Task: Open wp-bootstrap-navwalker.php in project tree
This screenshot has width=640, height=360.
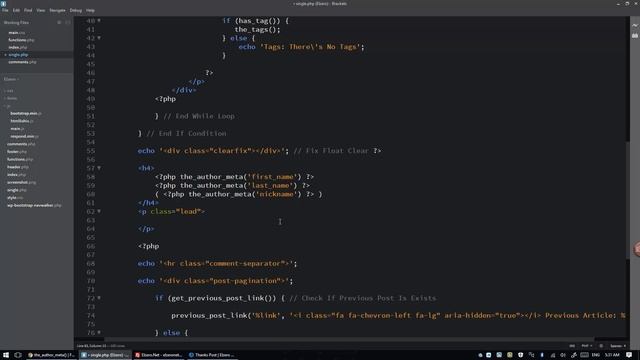Action: (x=34, y=205)
